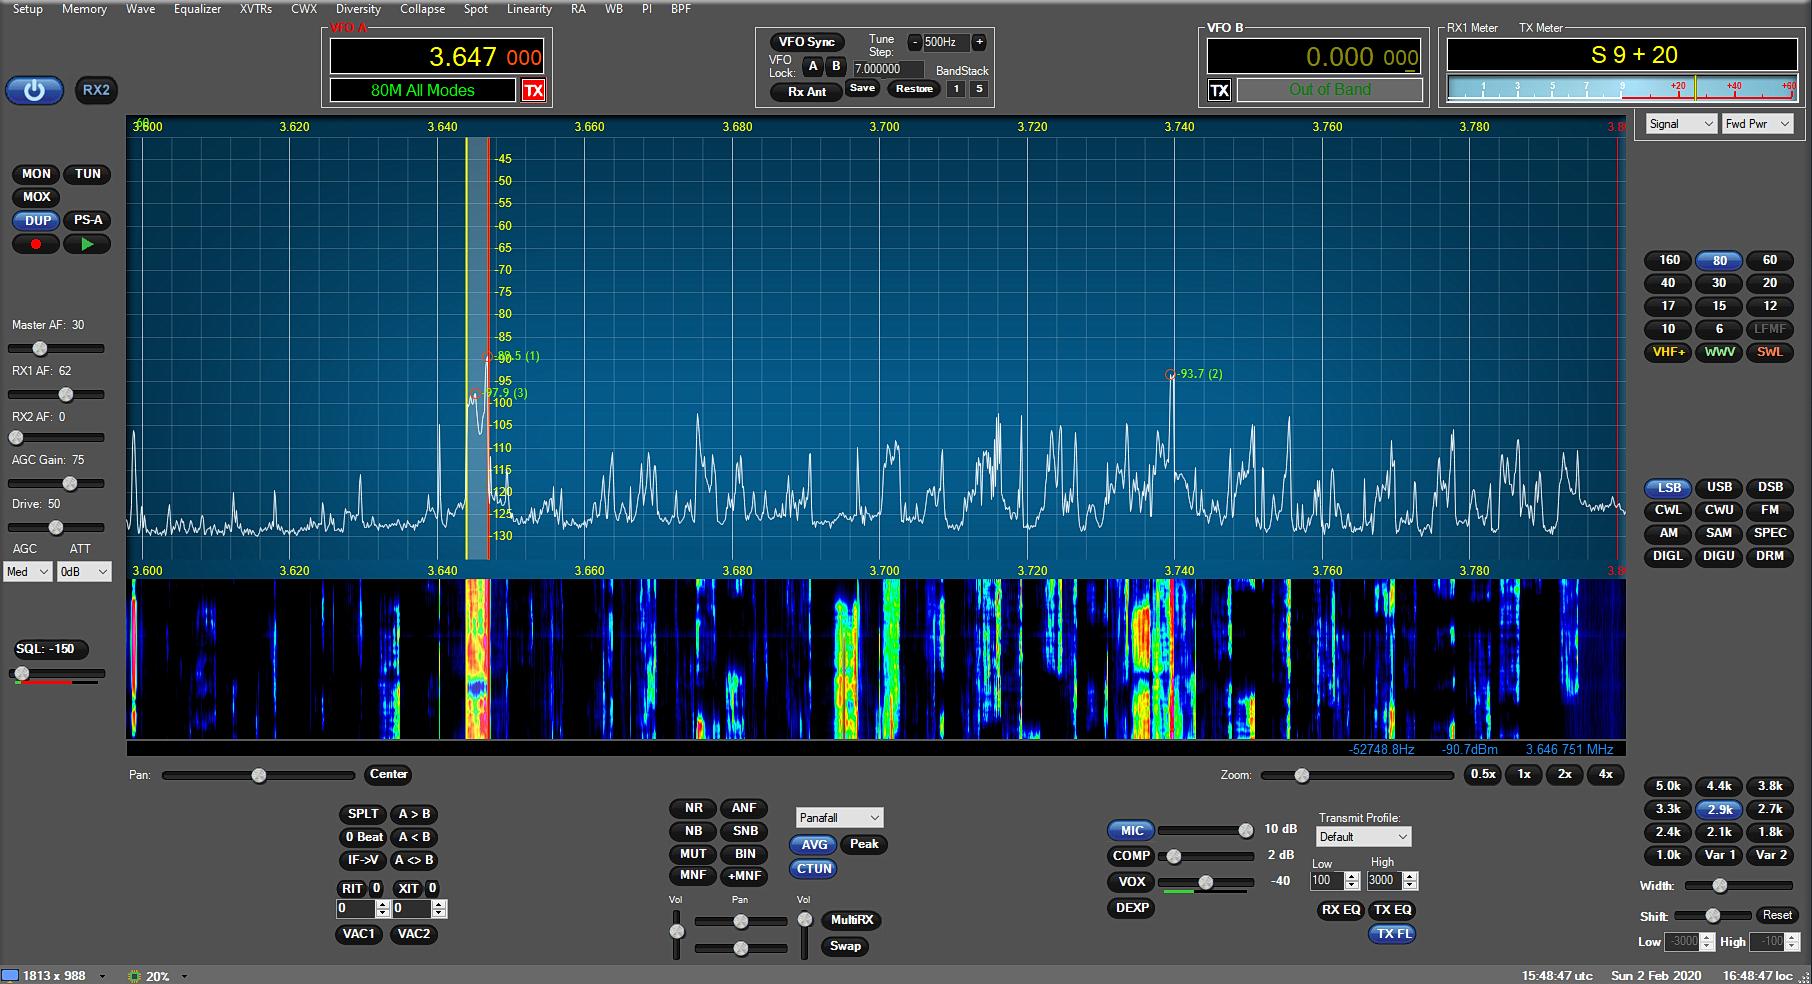The height and width of the screenshot is (984, 1812).
Task: Select the 2.9k filter width
Action: (x=1719, y=809)
